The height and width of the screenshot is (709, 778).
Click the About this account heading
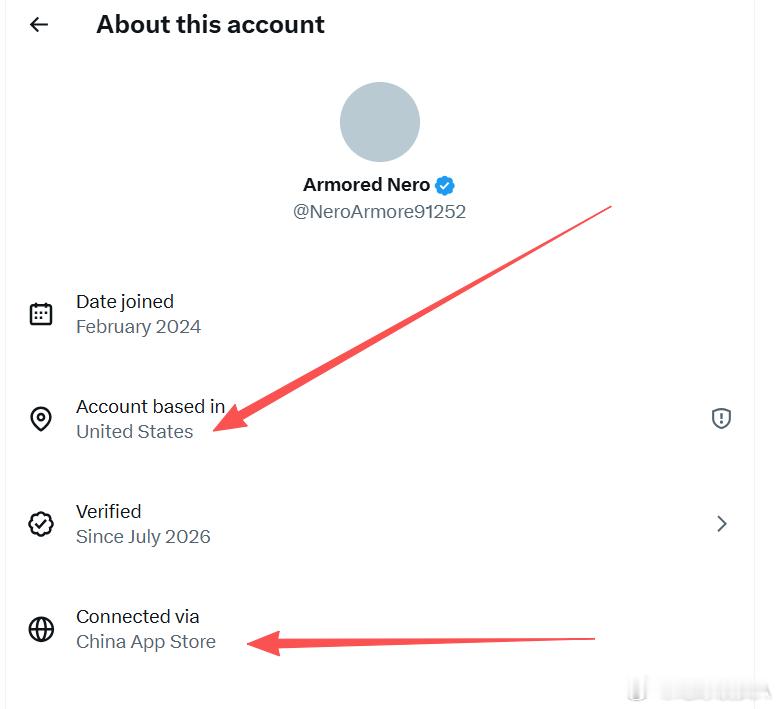[210, 24]
